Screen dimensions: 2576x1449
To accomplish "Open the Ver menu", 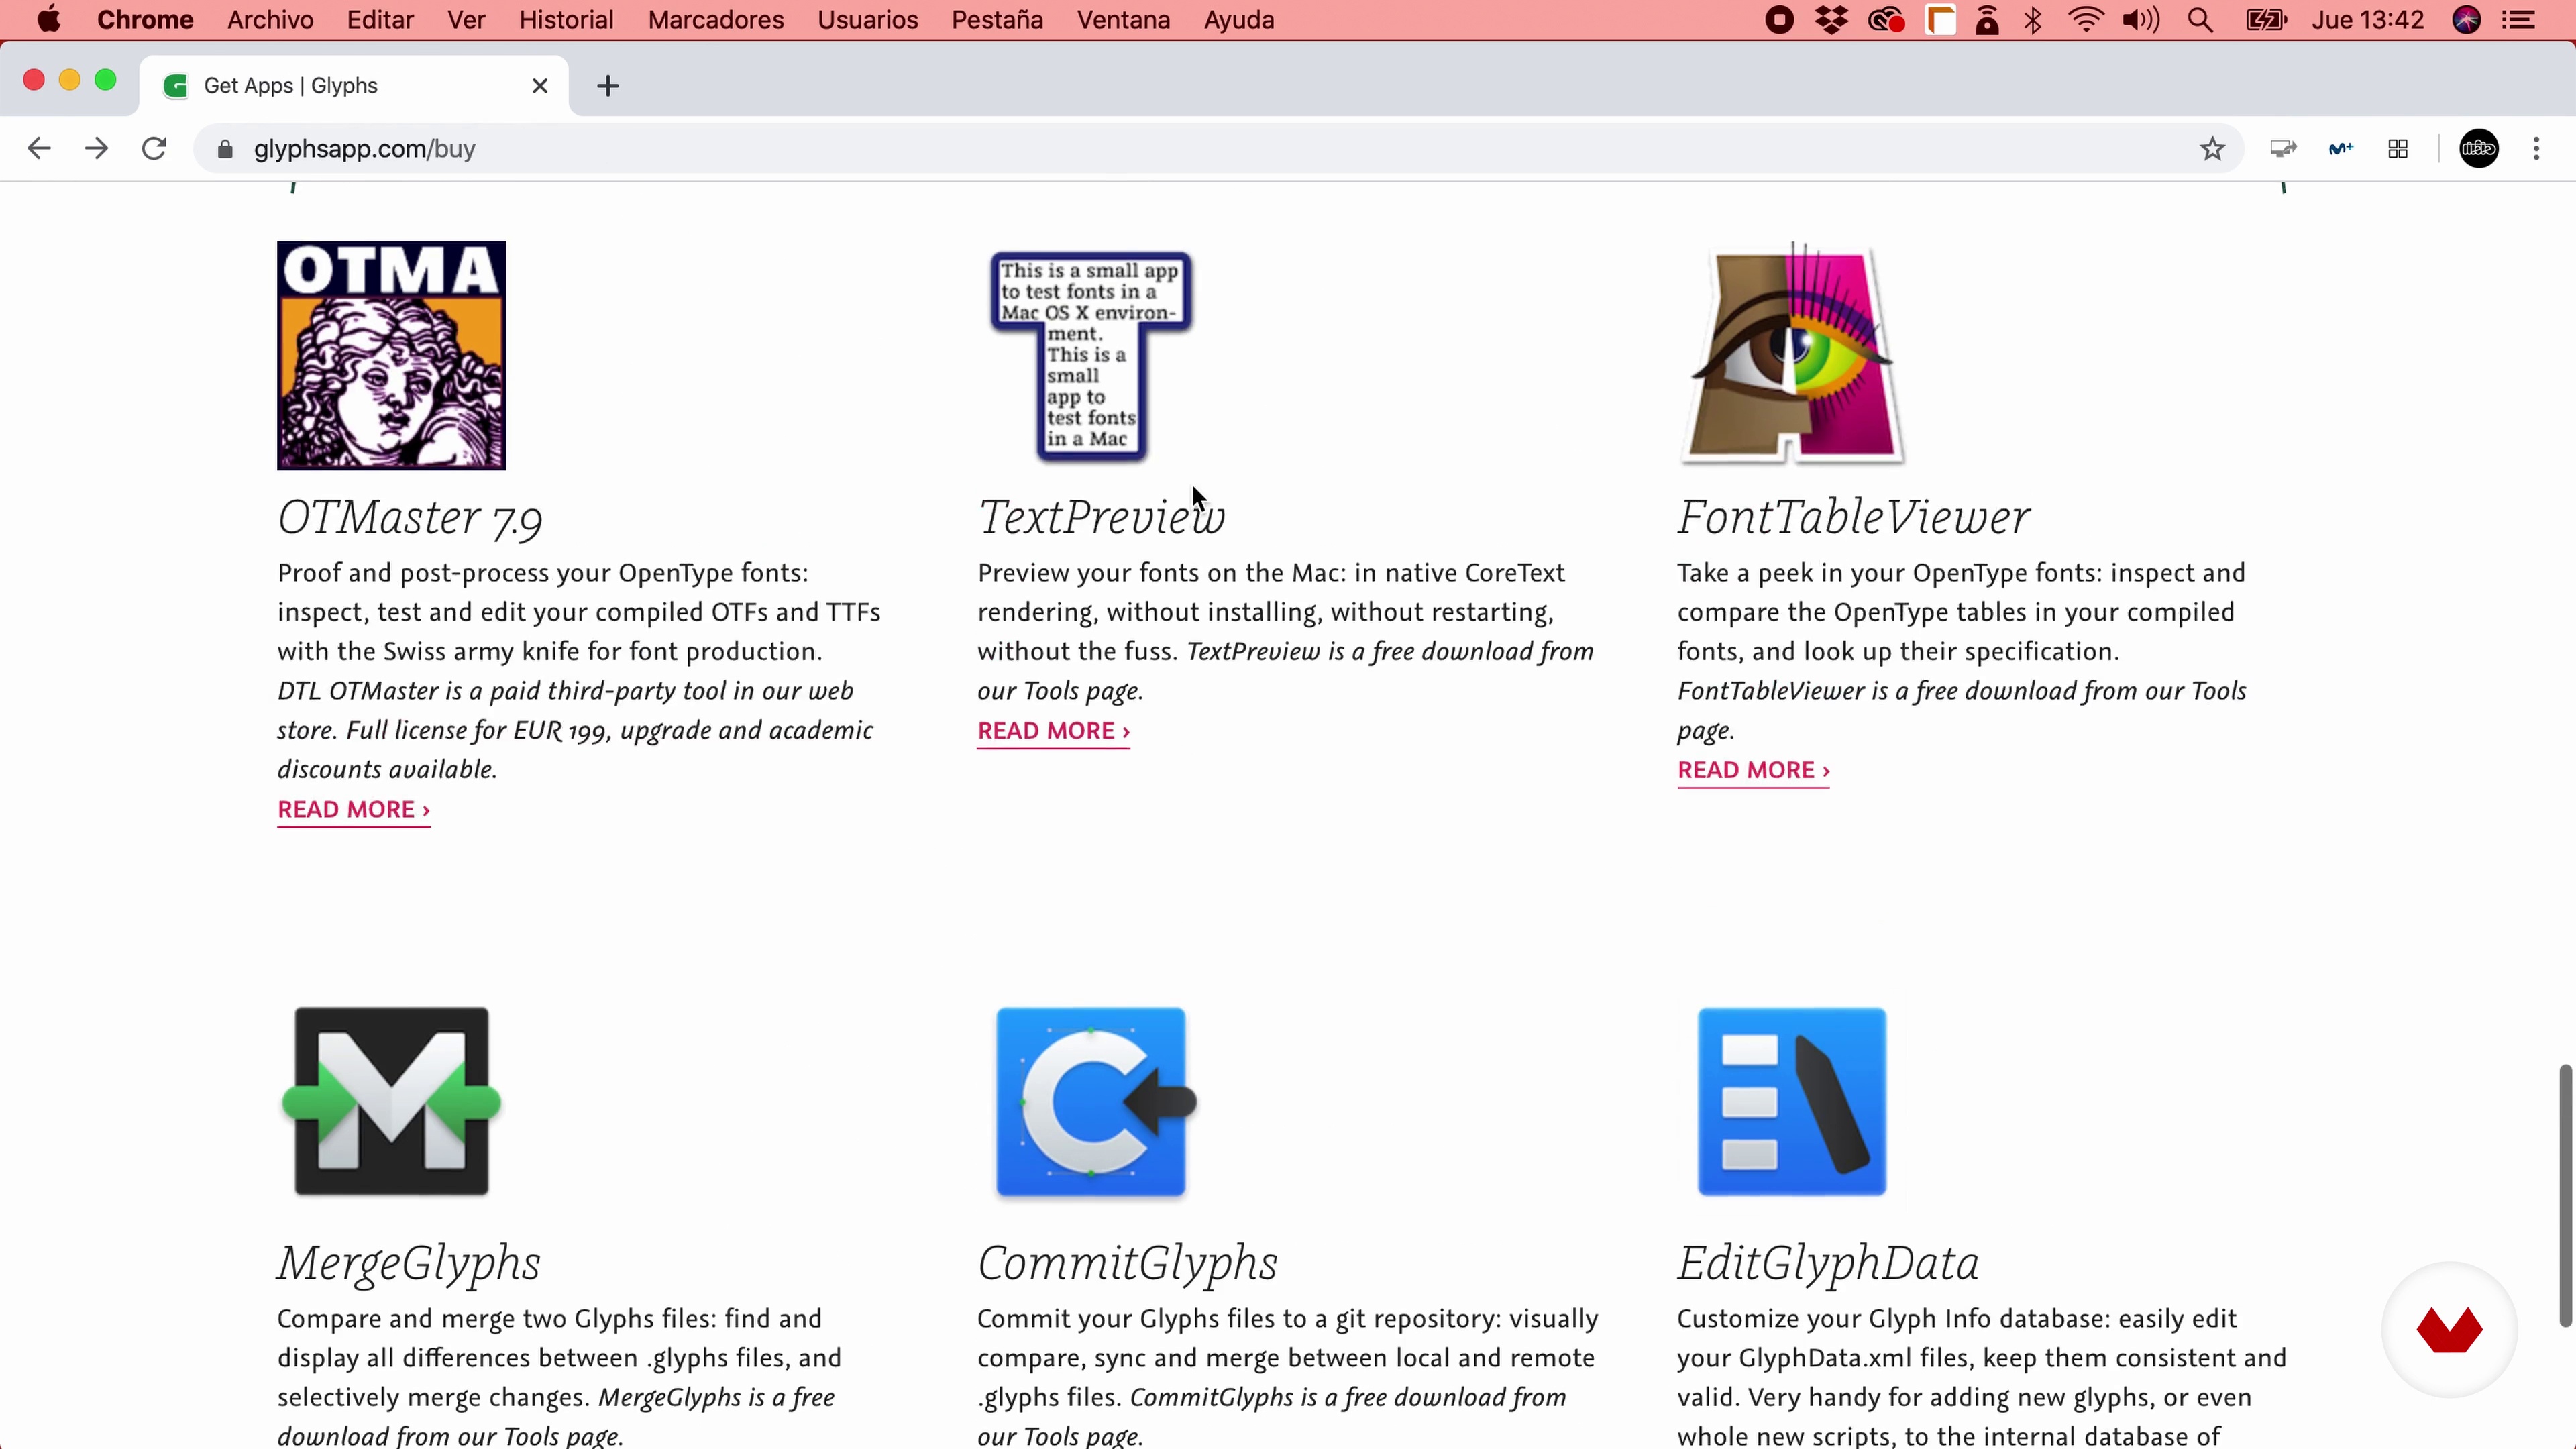I will coord(466,20).
